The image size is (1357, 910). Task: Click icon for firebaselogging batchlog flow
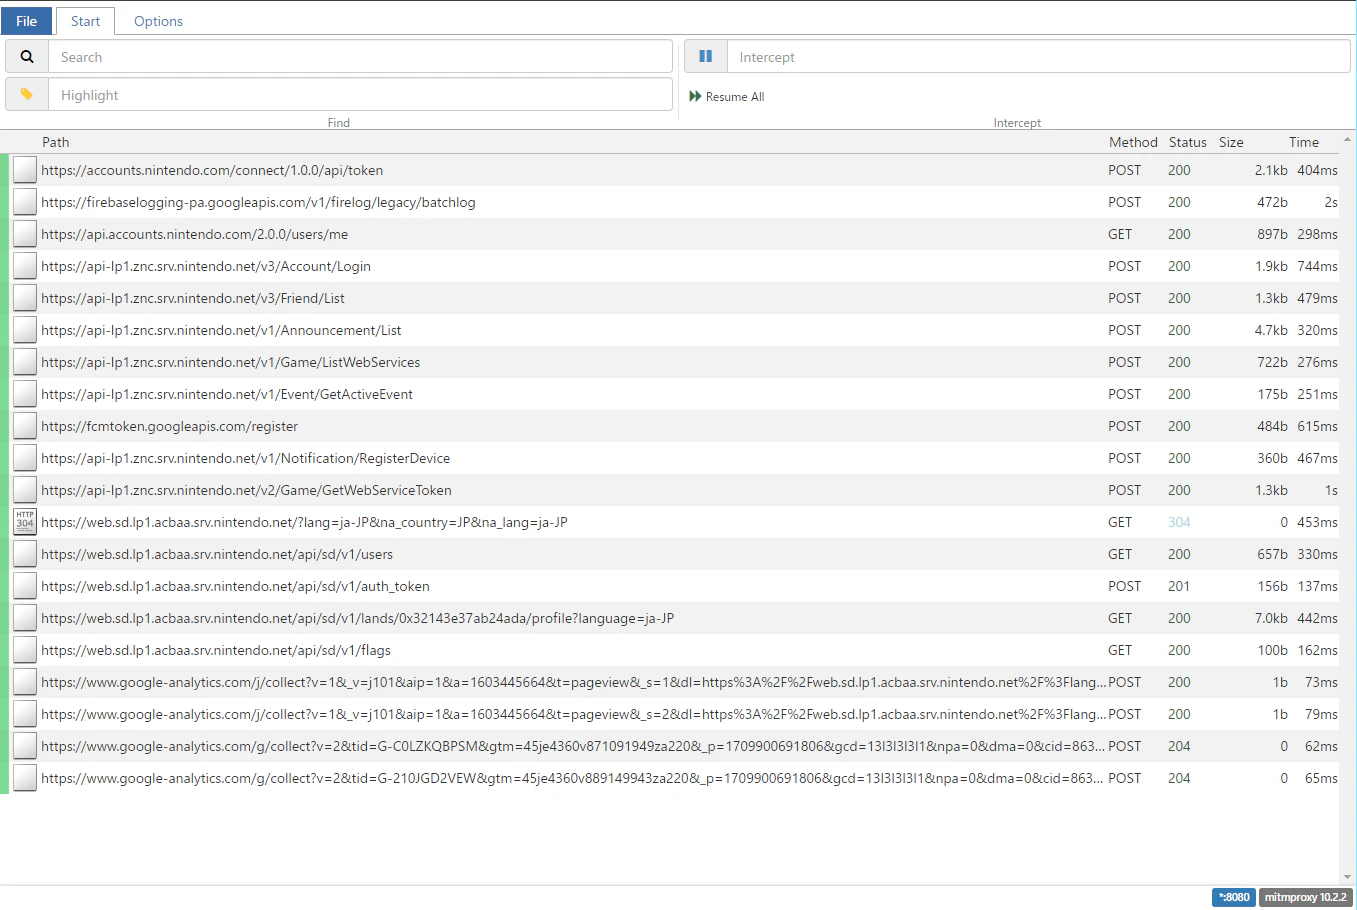coord(25,202)
